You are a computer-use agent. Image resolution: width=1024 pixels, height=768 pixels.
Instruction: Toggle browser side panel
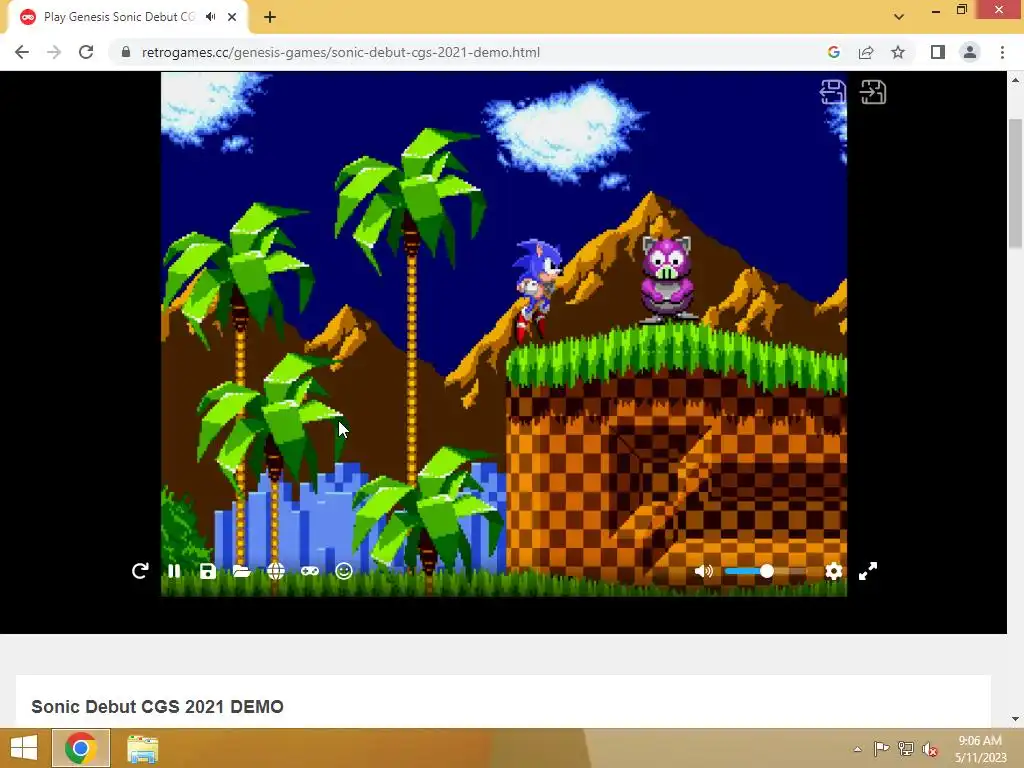pyautogui.click(x=938, y=52)
